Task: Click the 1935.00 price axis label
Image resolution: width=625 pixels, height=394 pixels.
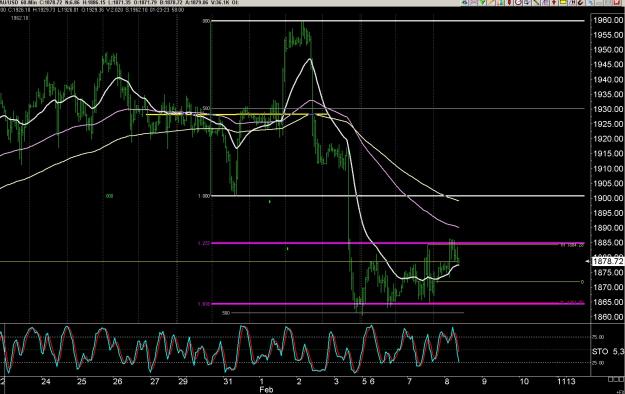Action: 607,95
